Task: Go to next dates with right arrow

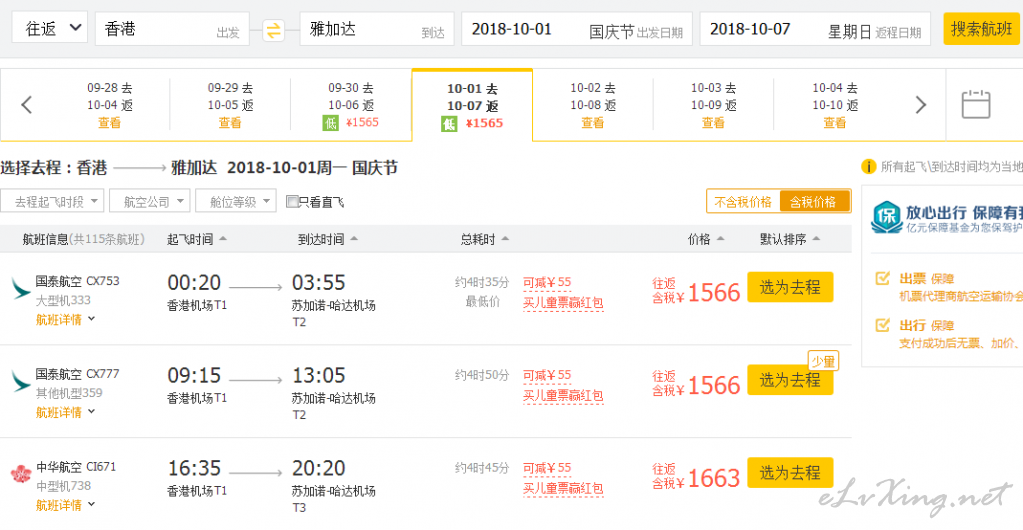Action: click(x=921, y=104)
